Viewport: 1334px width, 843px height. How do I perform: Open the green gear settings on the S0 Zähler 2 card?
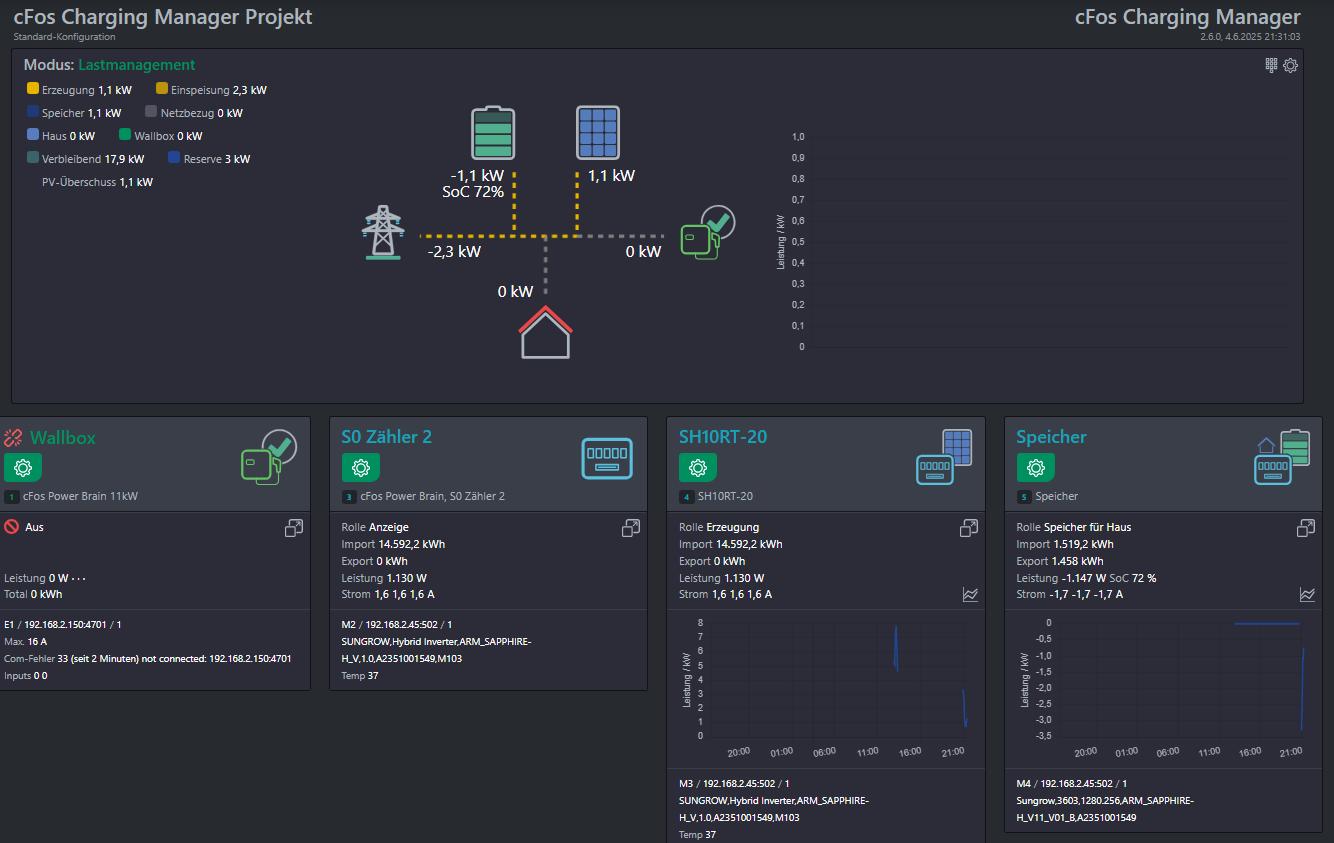pos(361,467)
